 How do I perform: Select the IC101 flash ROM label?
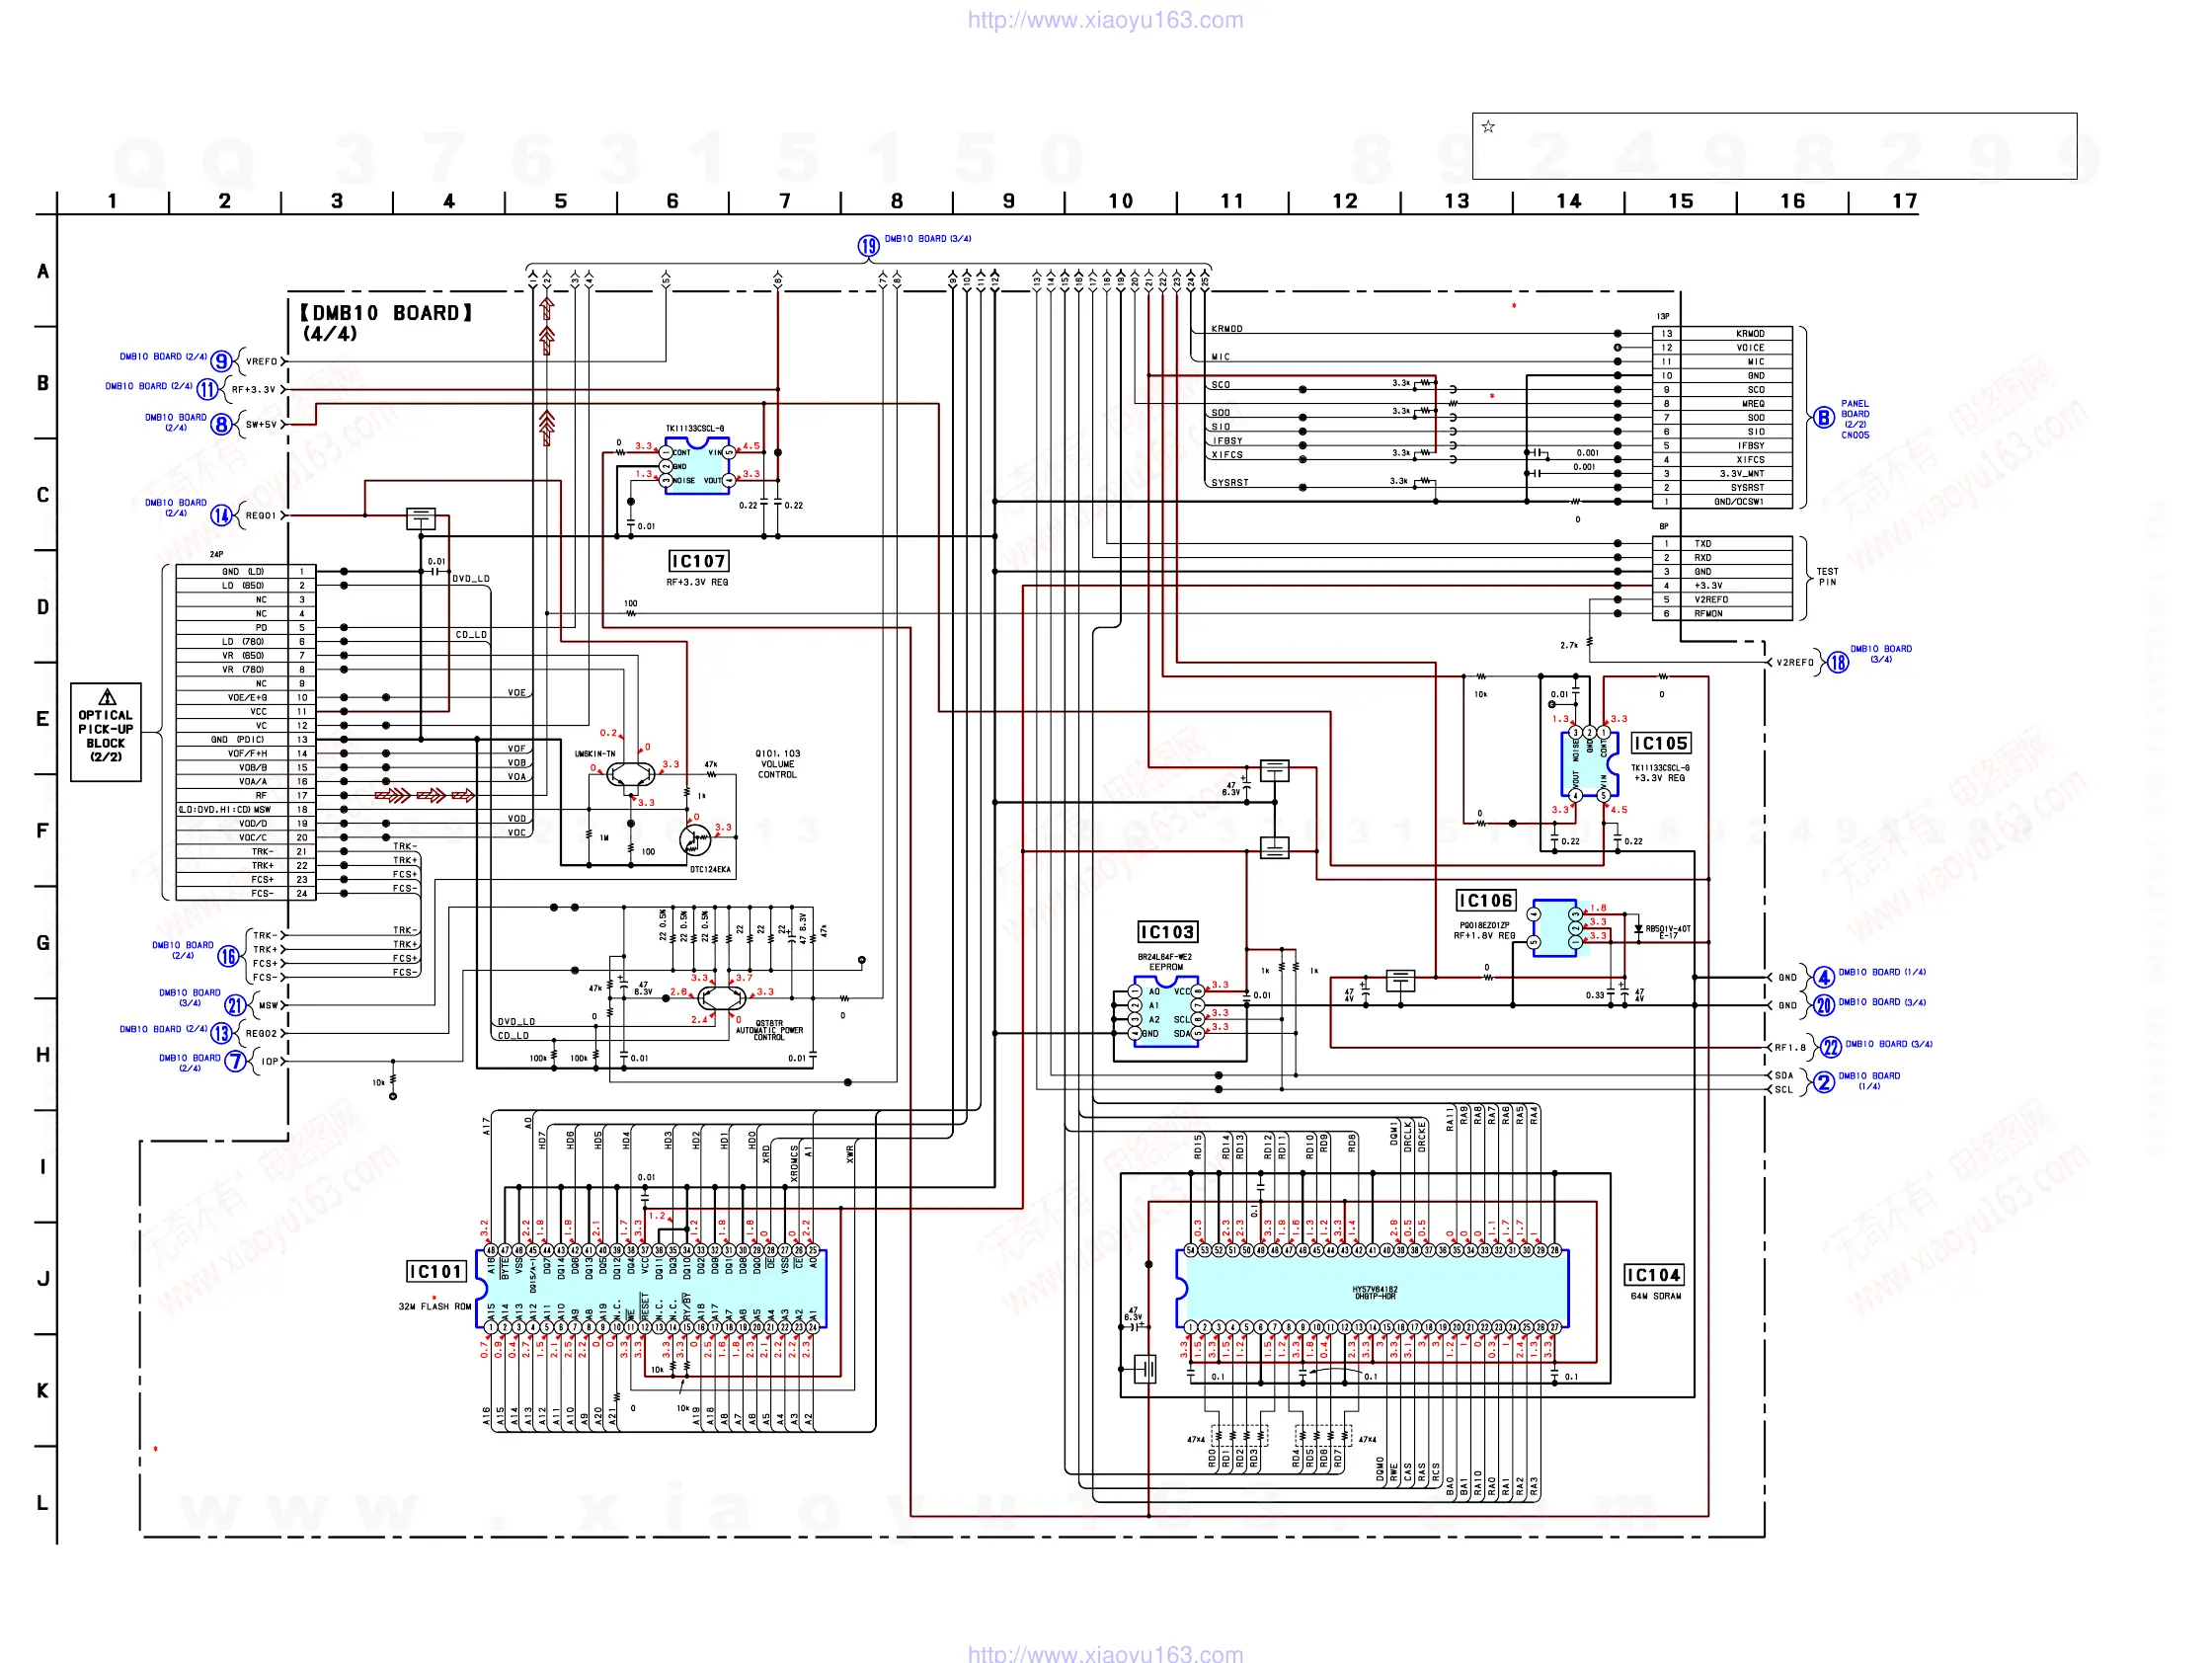[436, 1271]
